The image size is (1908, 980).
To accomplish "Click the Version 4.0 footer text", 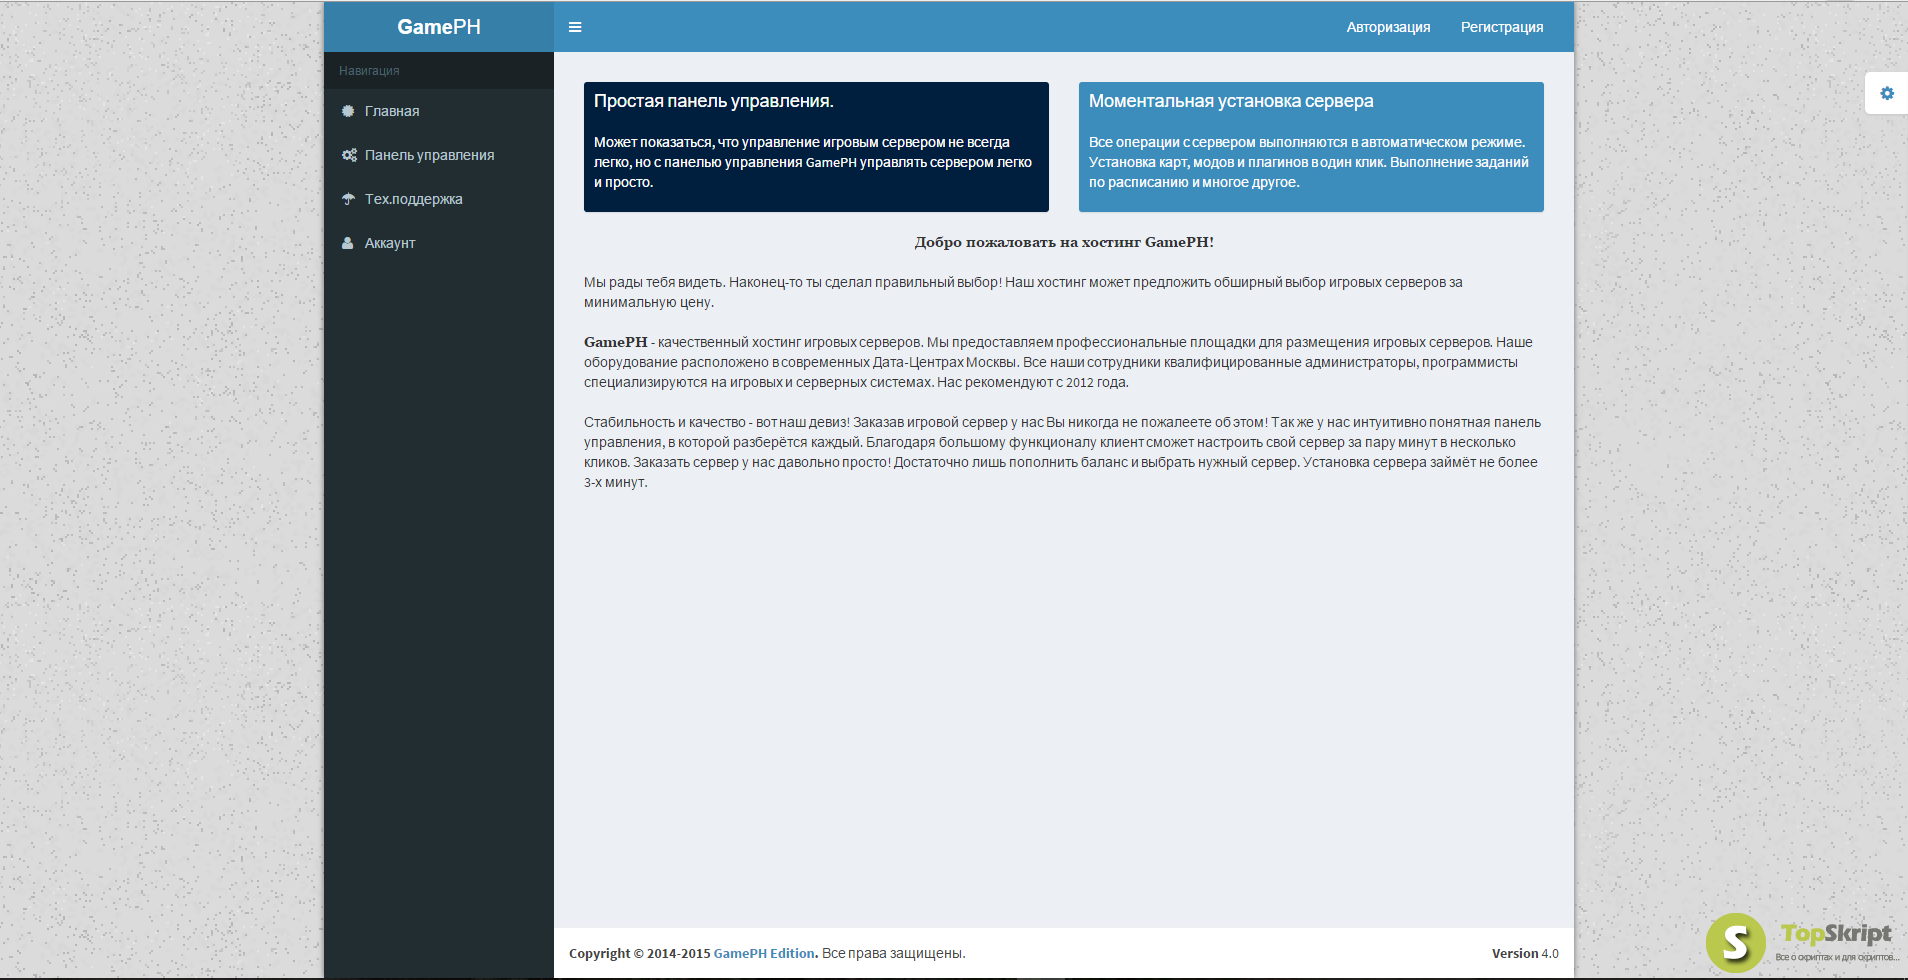I will point(1525,953).
